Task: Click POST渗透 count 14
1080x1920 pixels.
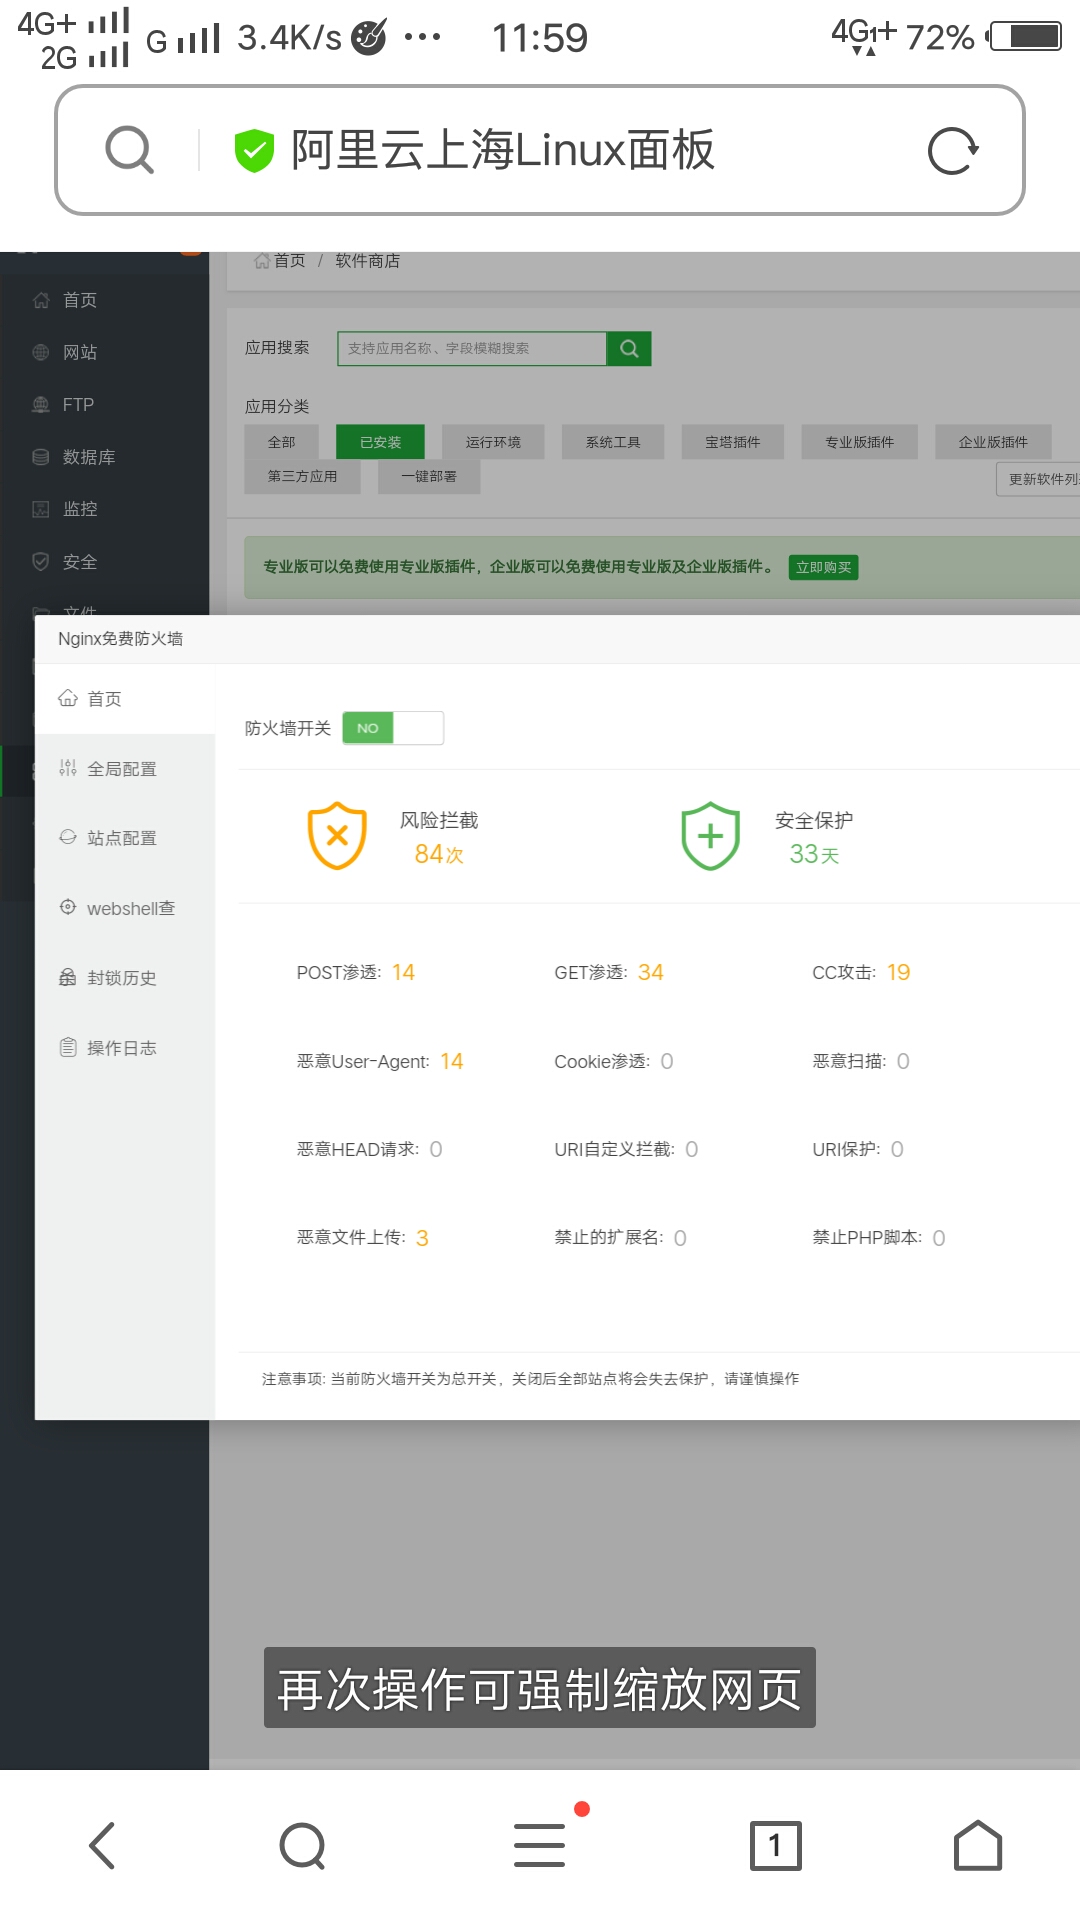Action: 403,972
